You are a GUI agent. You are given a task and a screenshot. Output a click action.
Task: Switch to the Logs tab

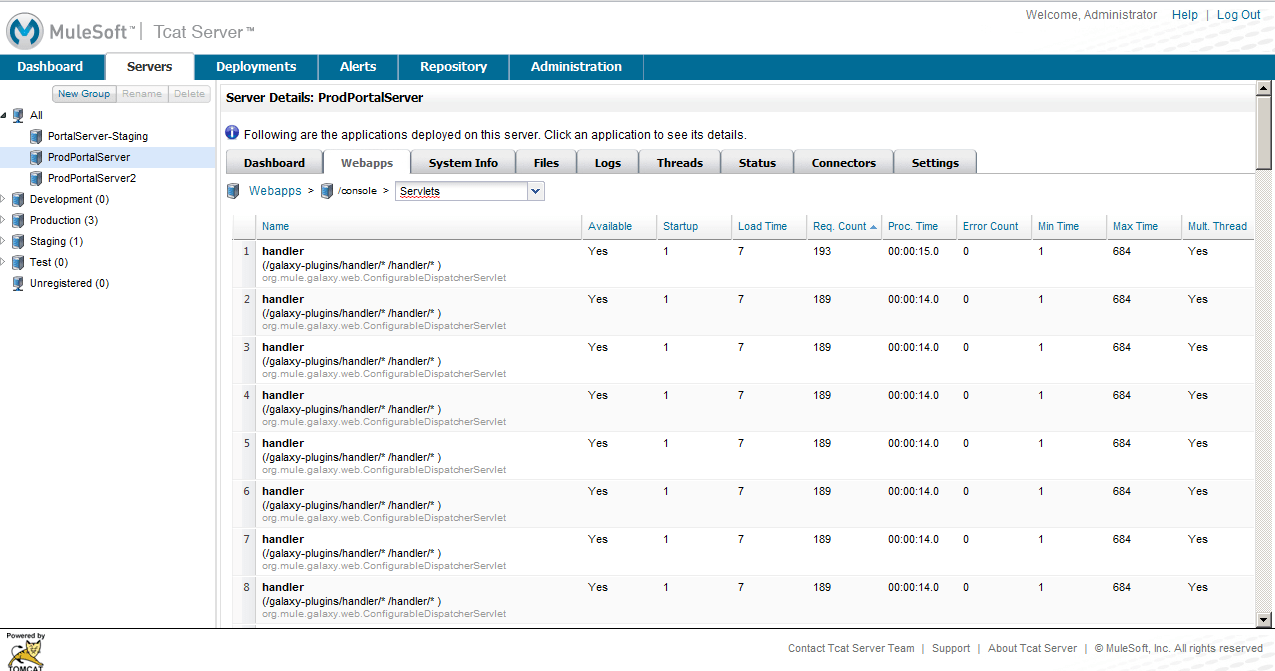click(x=607, y=163)
